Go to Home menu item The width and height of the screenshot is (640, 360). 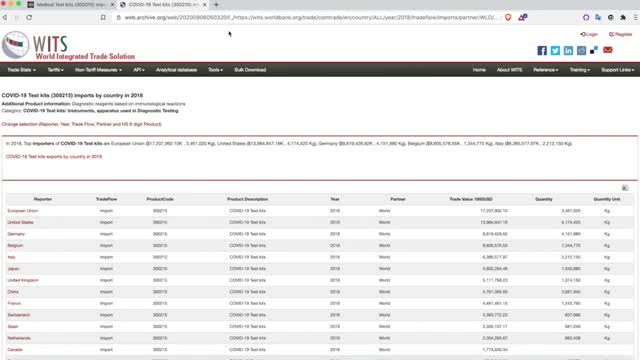[x=479, y=70]
